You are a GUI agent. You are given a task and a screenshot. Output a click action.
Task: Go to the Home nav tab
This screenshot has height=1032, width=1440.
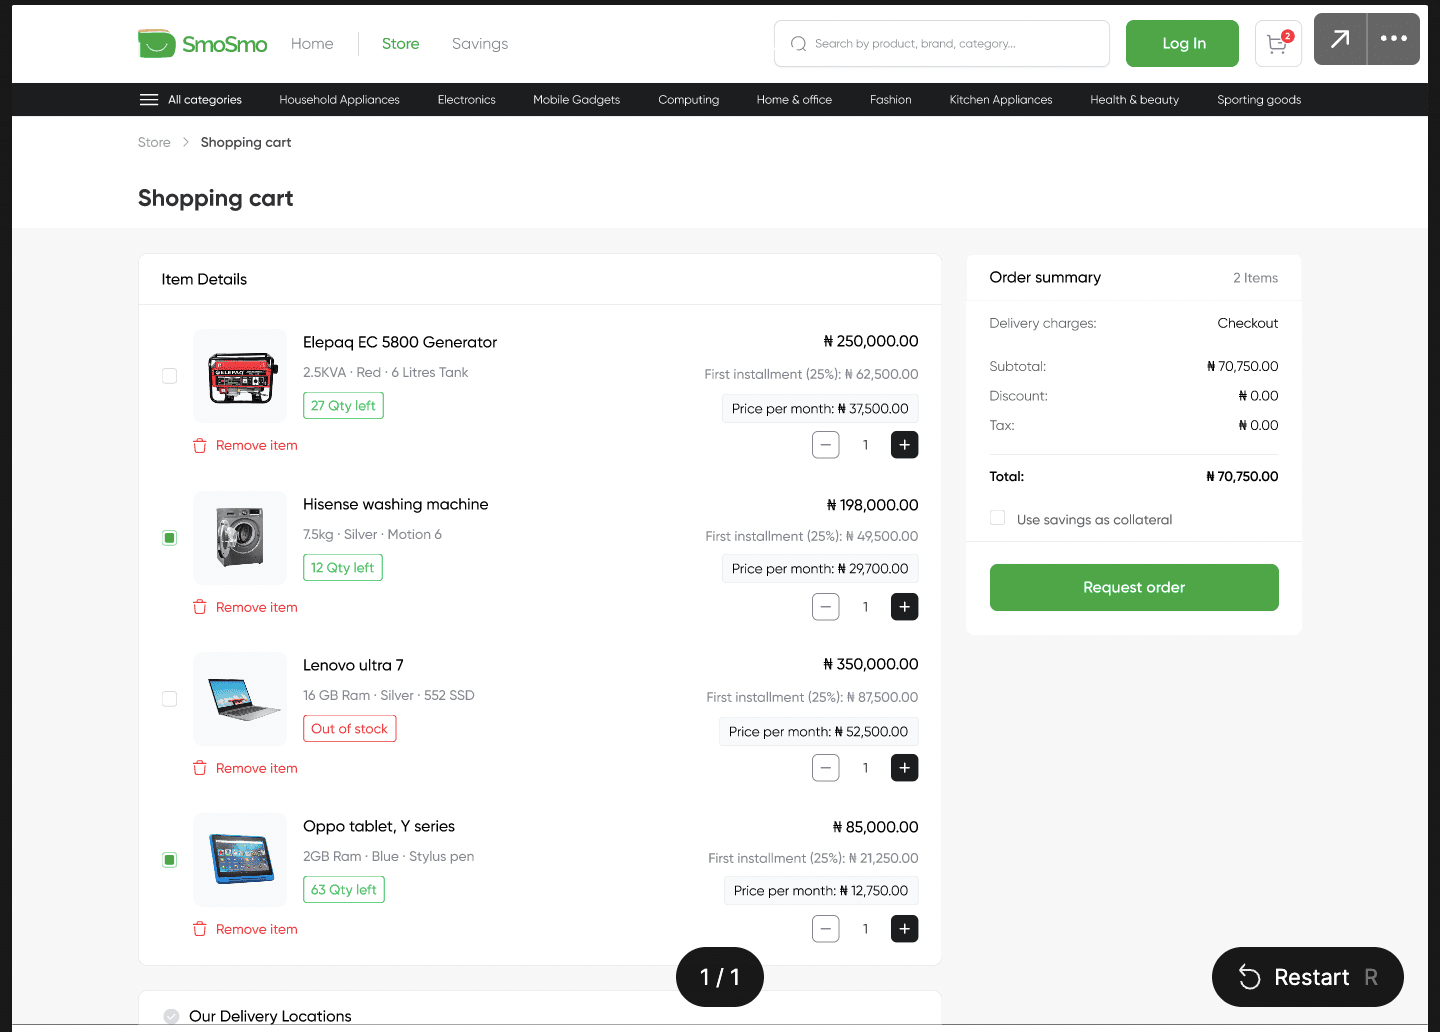(312, 44)
